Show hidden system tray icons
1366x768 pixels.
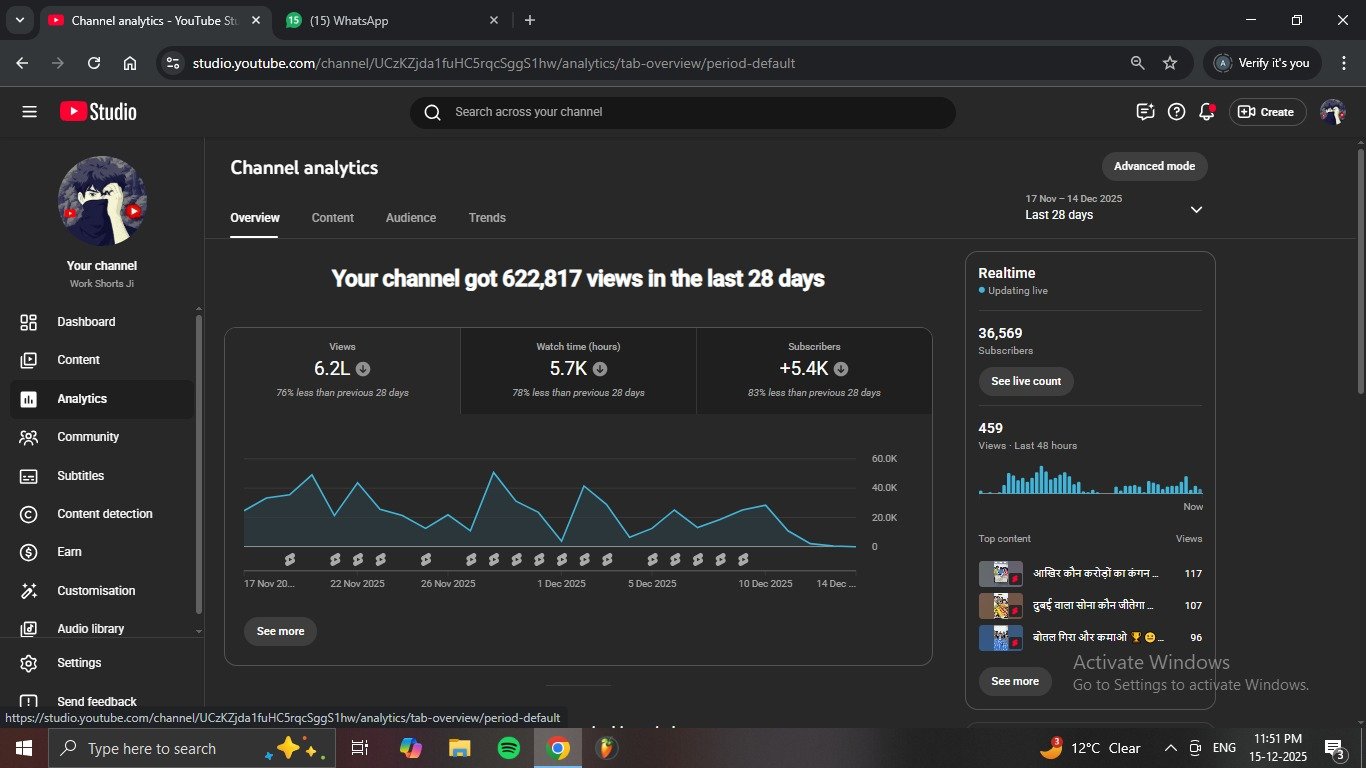click(1170, 748)
